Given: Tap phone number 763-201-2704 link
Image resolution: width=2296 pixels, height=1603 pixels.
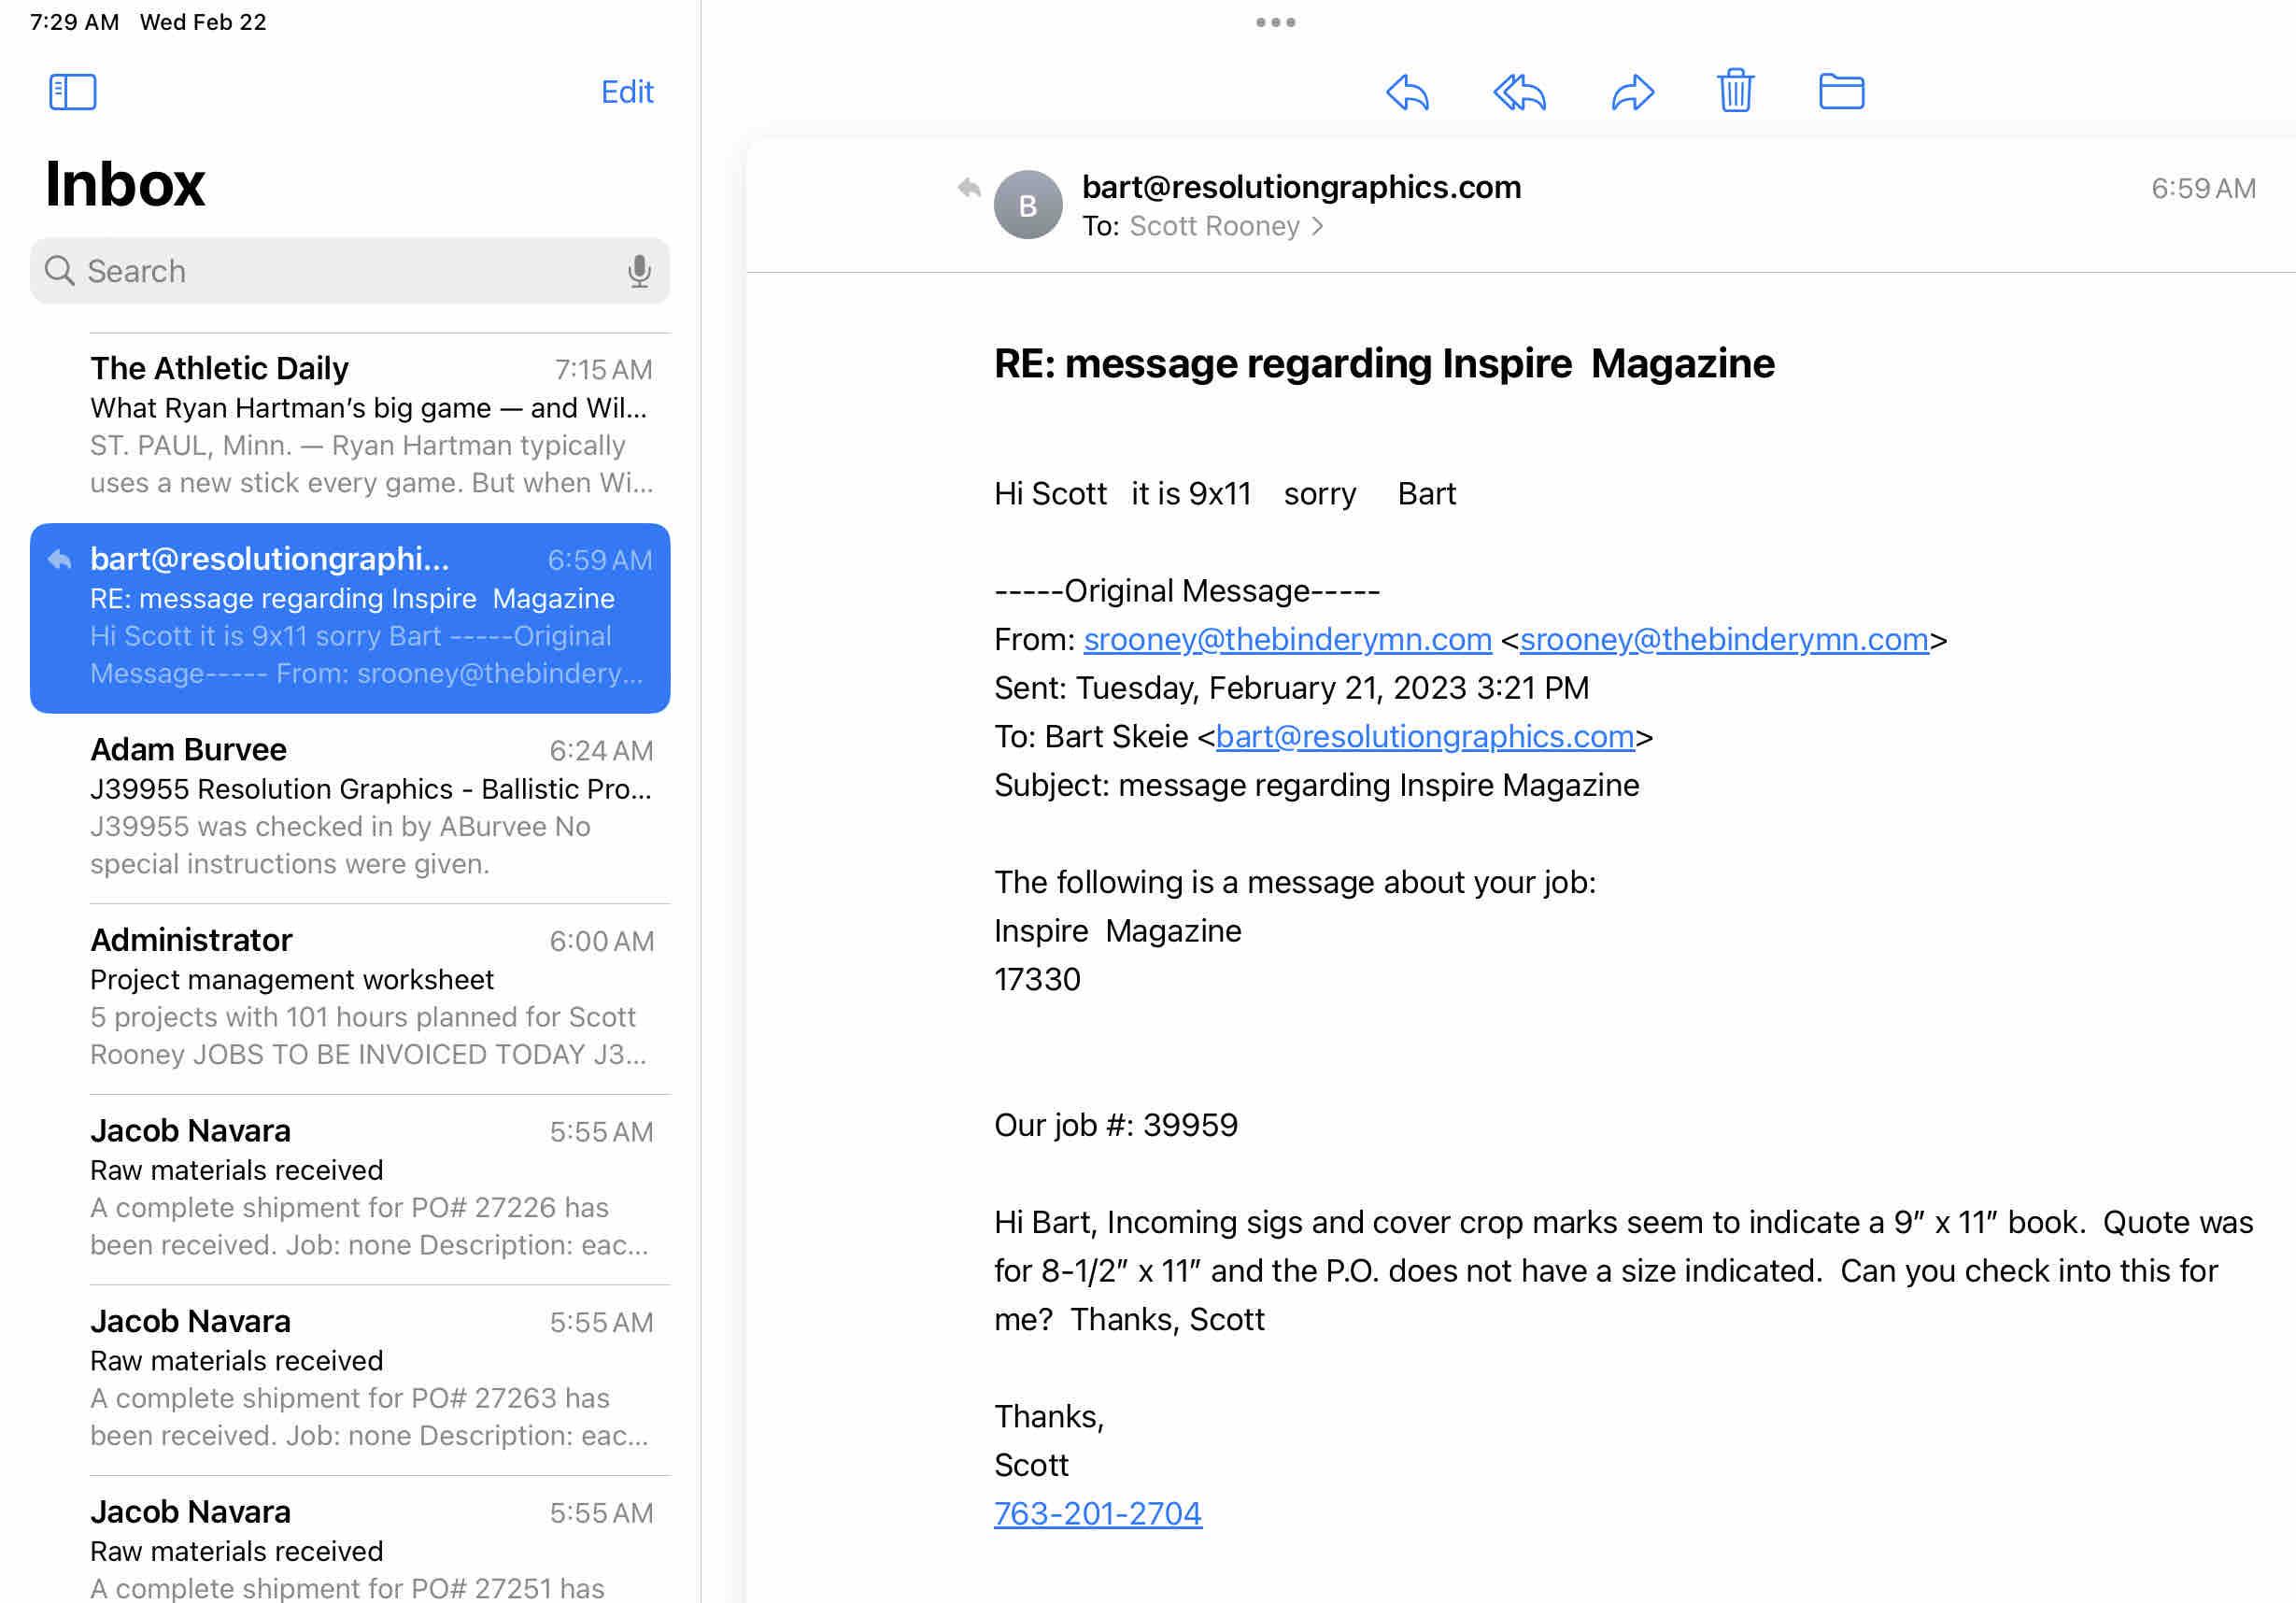Looking at the screenshot, I should pyautogui.click(x=1097, y=1513).
